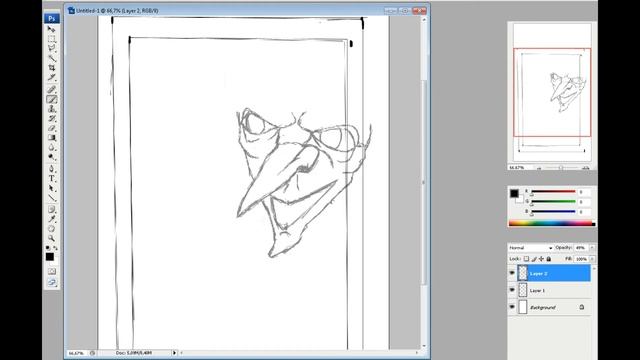
Task: Toggle Quick Mask mode in toolbox
Action: [x=52, y=271]
